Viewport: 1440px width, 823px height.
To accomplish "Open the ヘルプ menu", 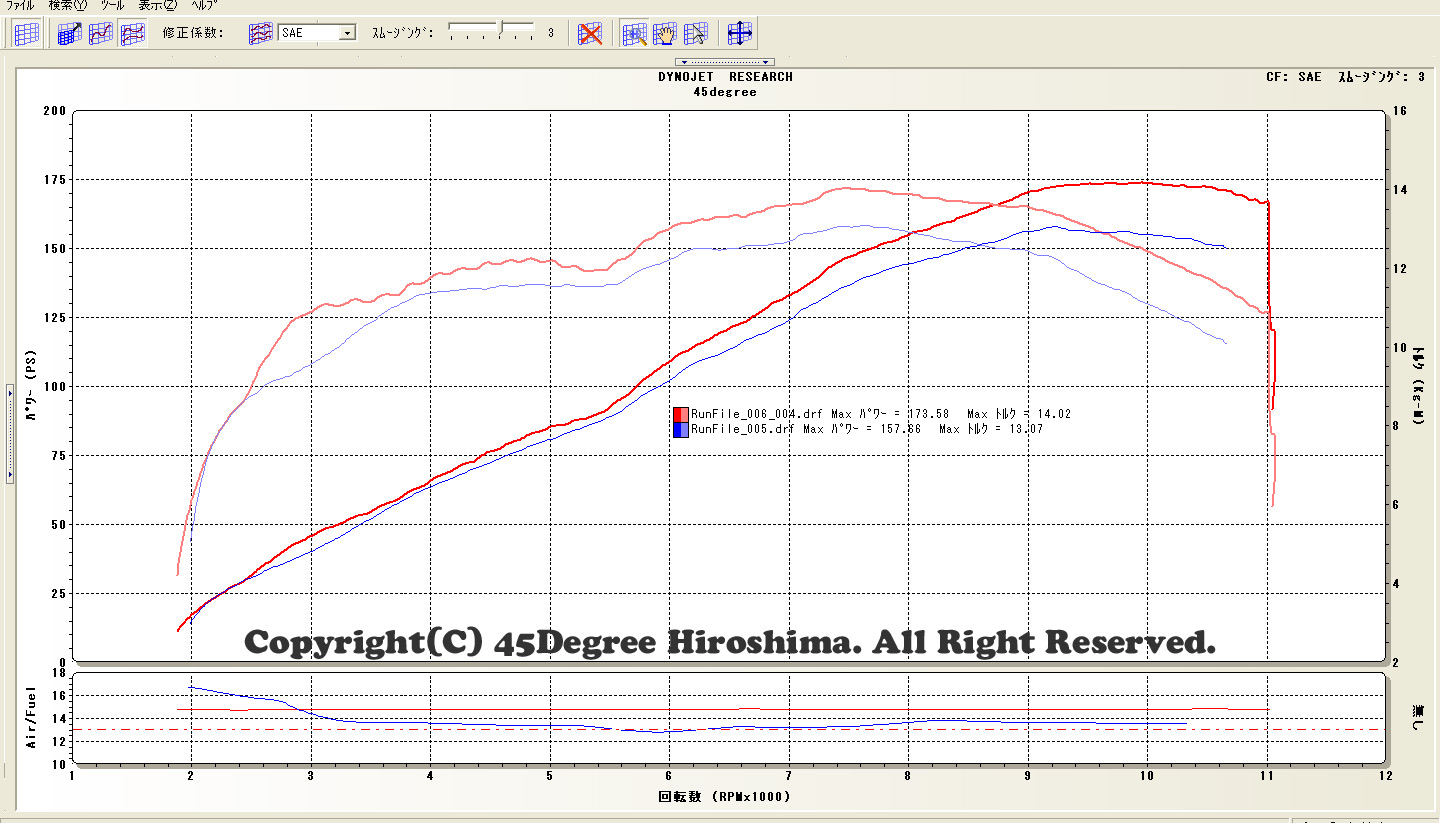I will [205, 5].
